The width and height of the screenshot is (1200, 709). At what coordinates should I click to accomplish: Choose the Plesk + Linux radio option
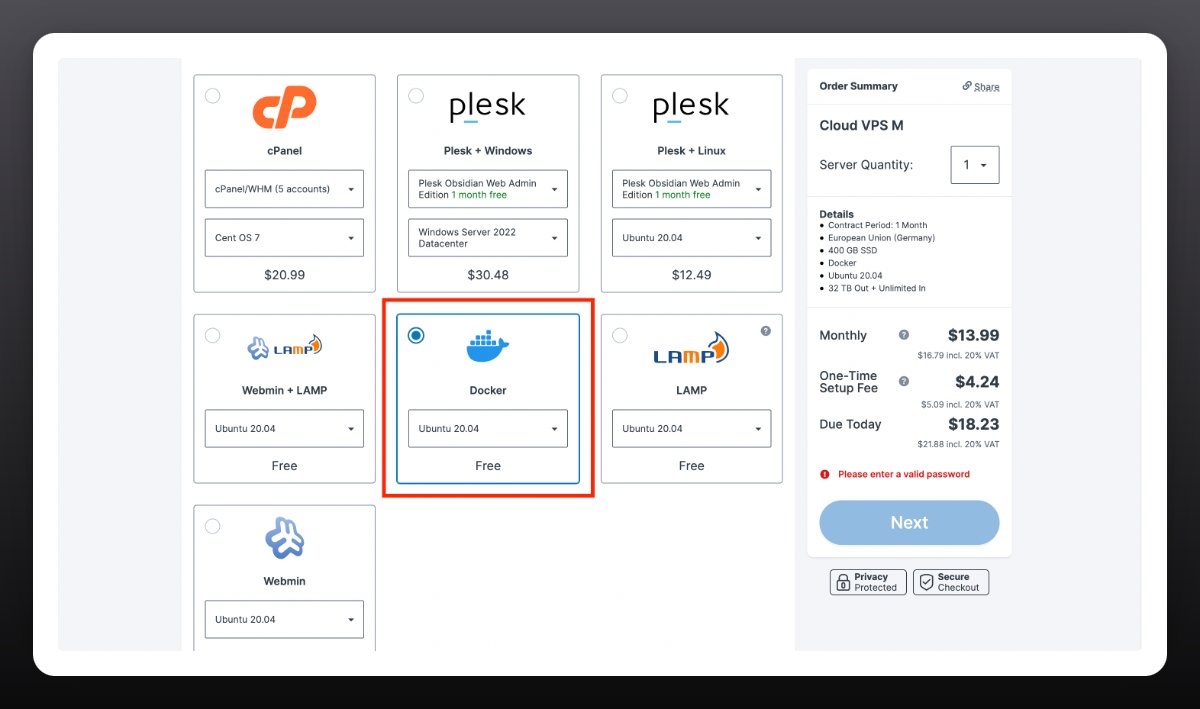[620, 96]
